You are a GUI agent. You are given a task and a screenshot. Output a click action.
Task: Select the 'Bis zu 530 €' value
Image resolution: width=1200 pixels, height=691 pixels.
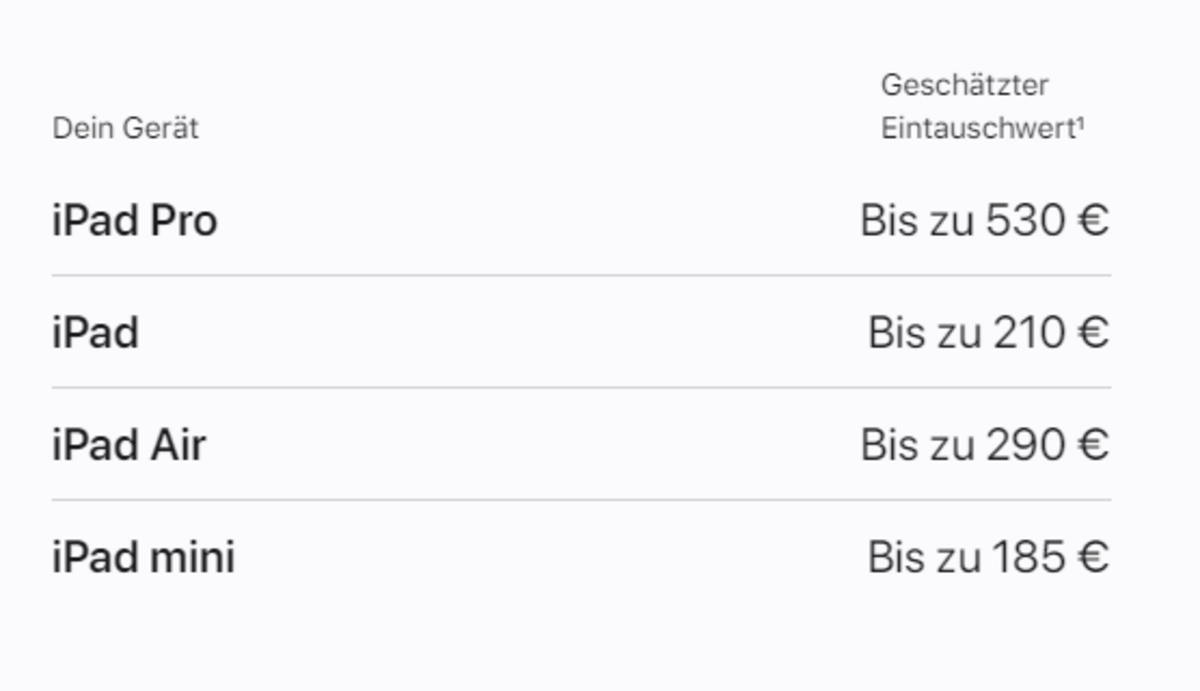click(985, 220)
